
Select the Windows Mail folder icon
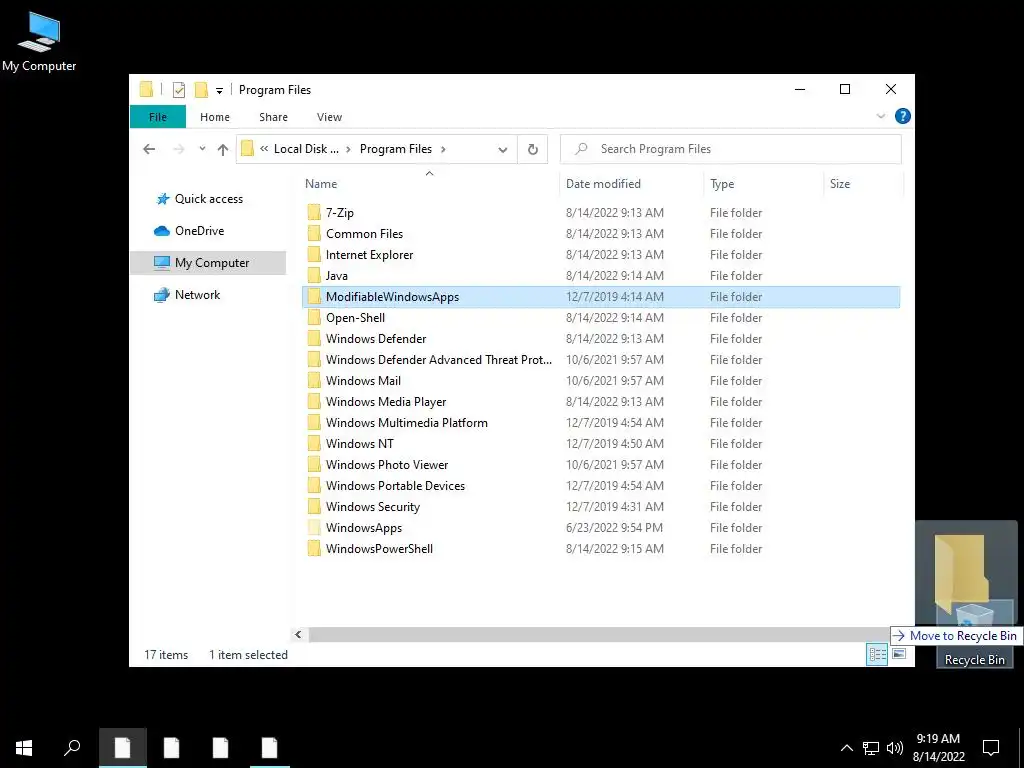coord(314,381)
